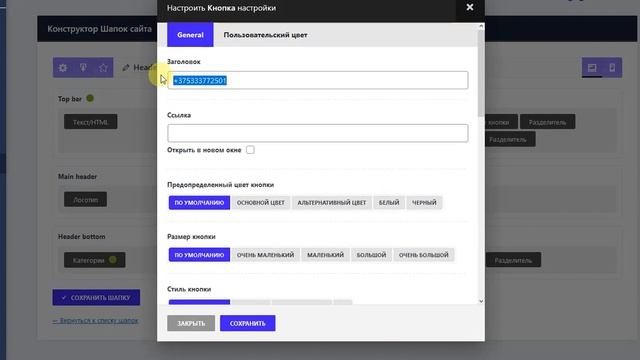Click Сохранить шапку button in background
Viewport: 640px width, 360px height.
(96, 298)
